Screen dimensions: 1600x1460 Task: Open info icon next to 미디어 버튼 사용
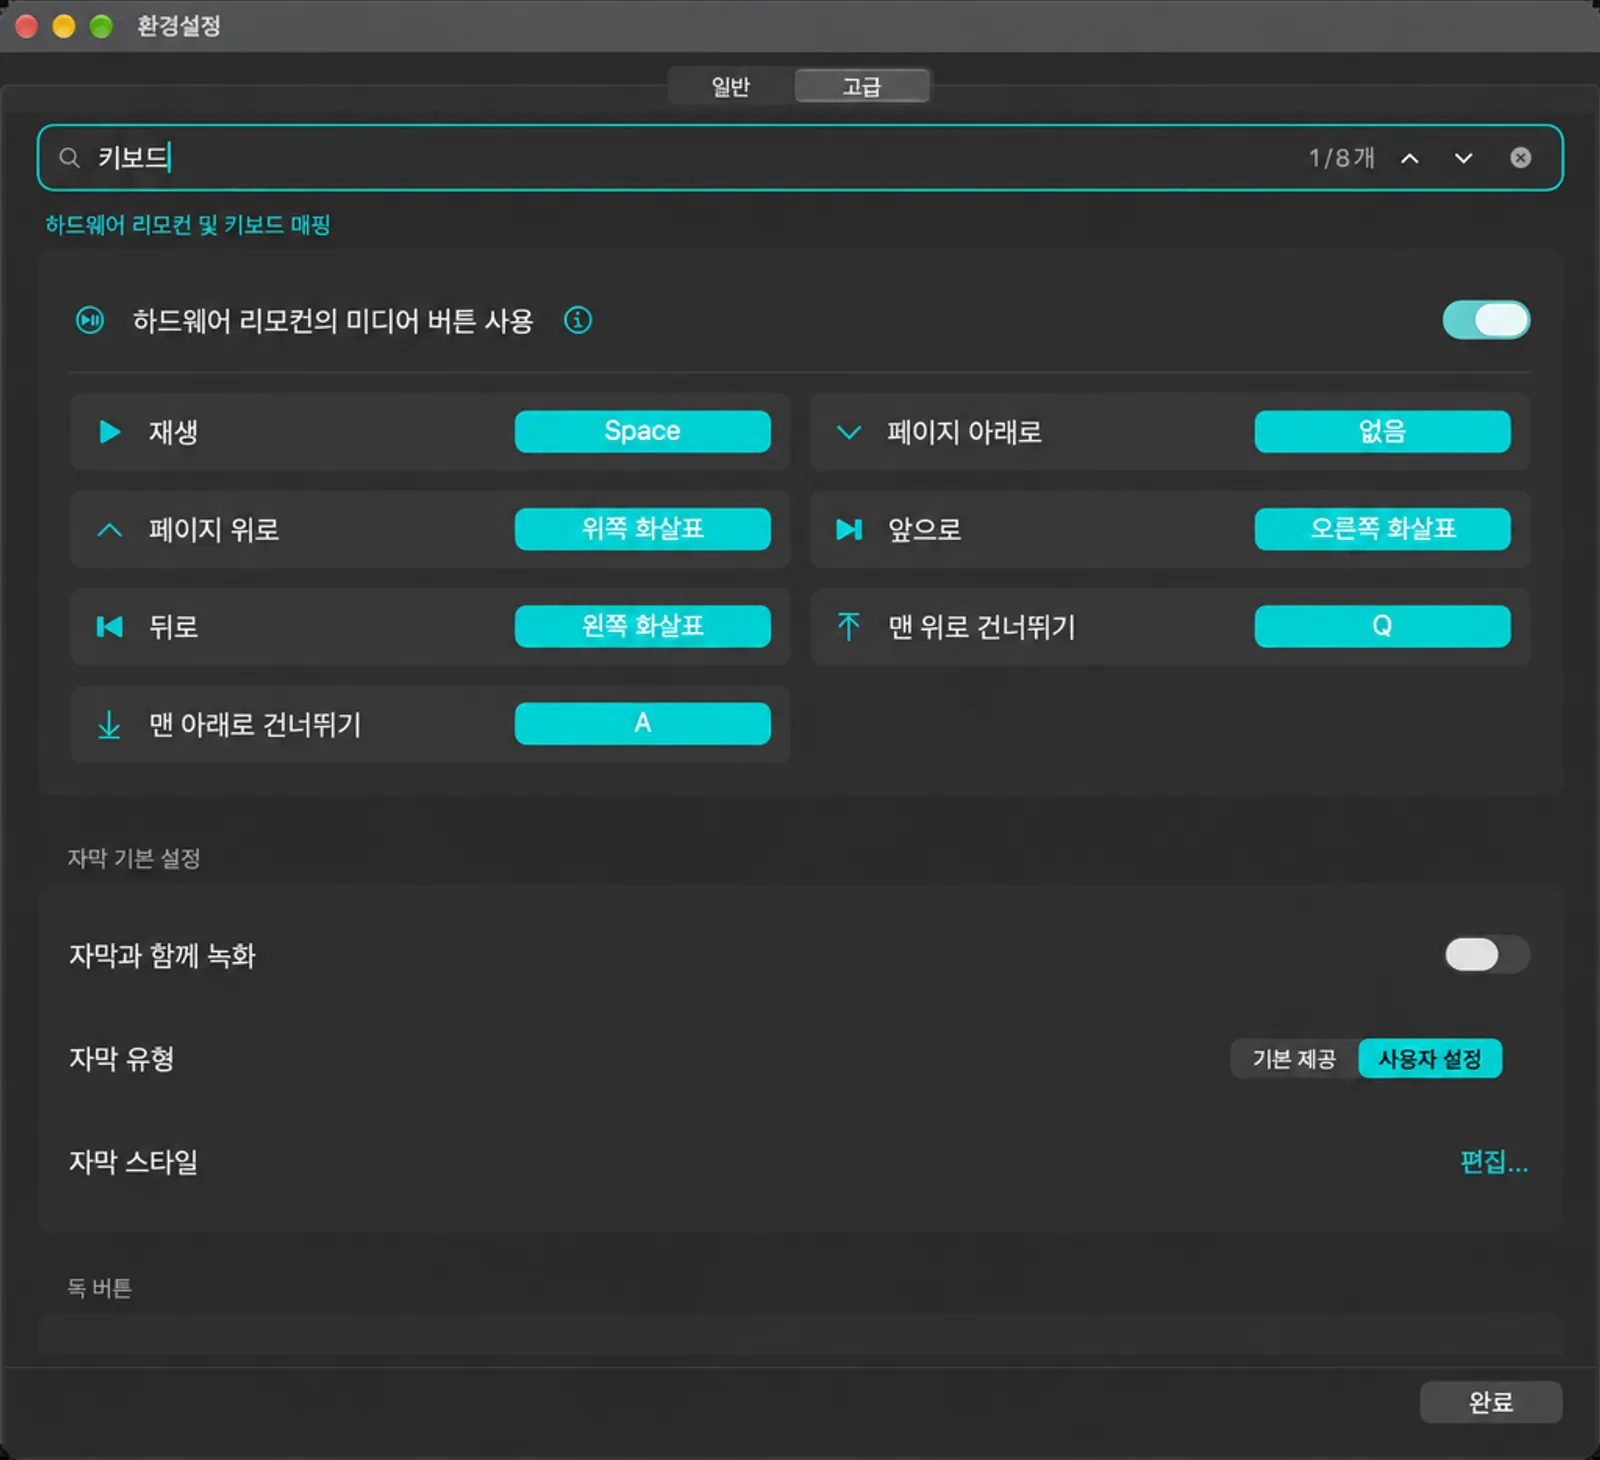tap(578, 320)
